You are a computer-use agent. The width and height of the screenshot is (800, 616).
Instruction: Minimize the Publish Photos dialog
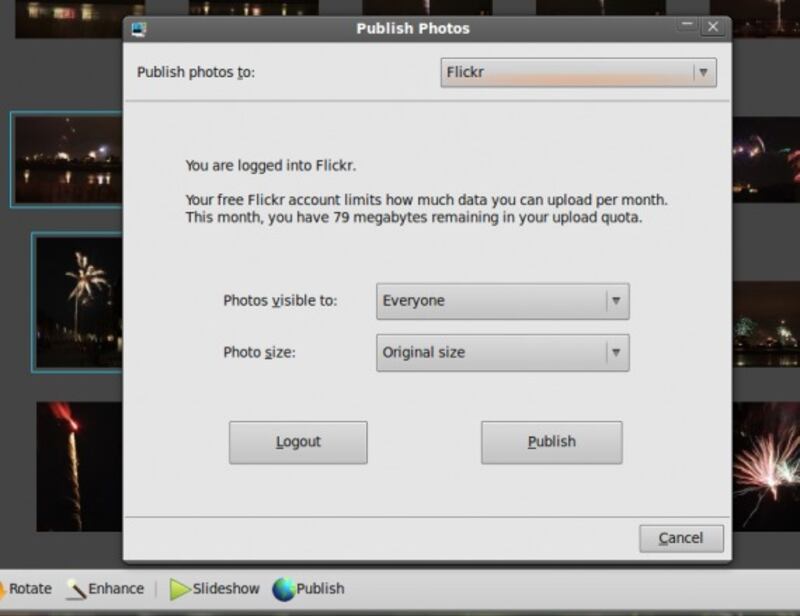tap(687, 27)
